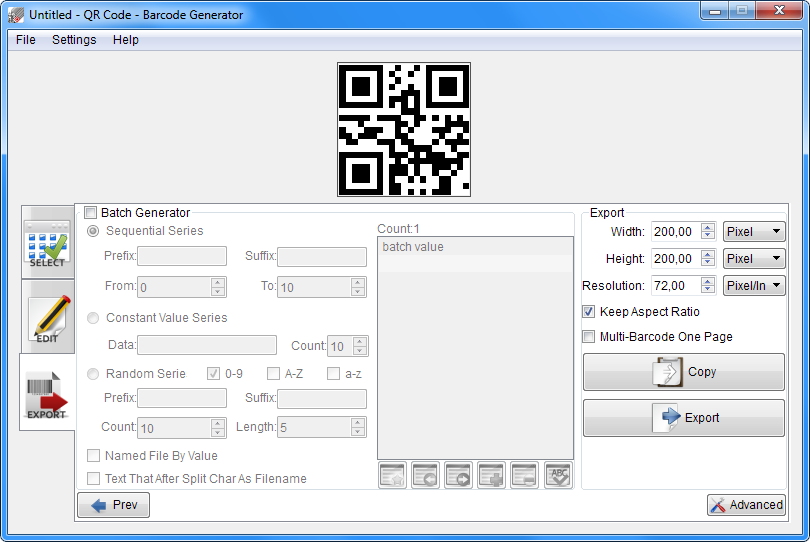Click the Export button with blue arrow
Screen dimensions: 810x542
pyautogui.click(x=684, y=417)
